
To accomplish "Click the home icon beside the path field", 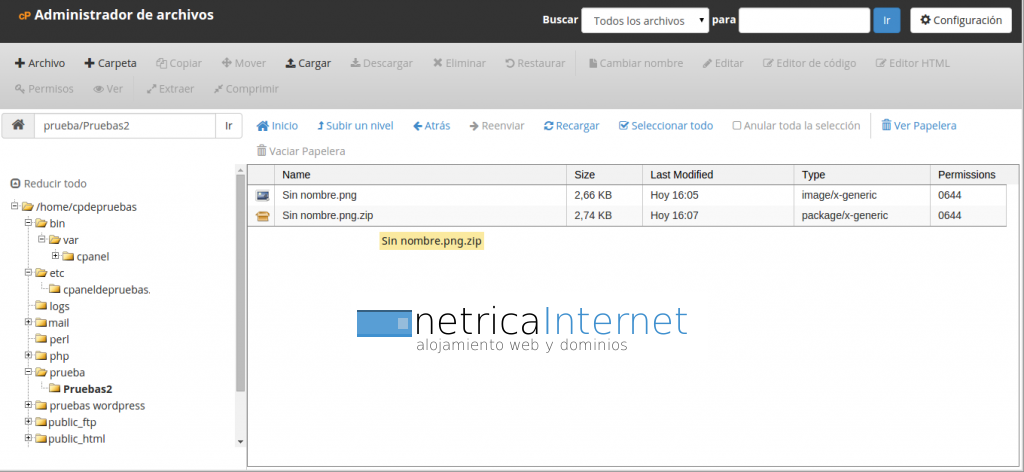I will pyautogui.click(x=18, y=126).
